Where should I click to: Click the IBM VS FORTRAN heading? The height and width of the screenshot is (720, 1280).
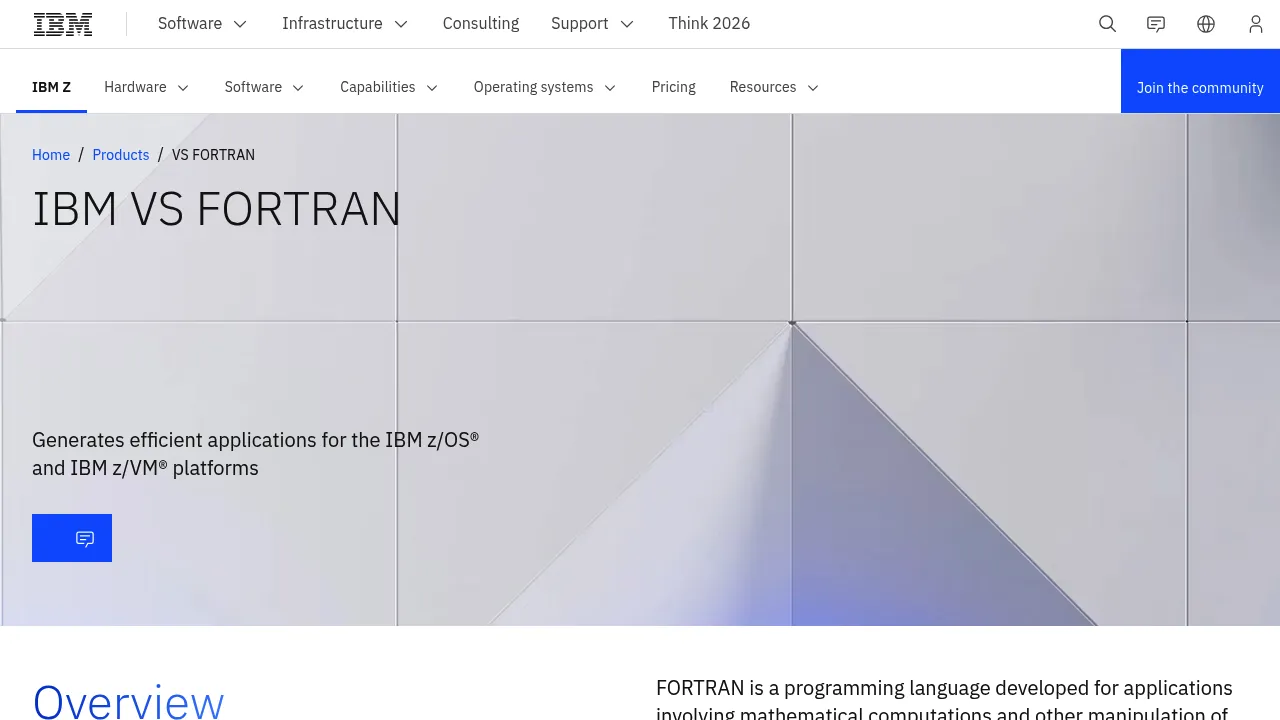pos(217,210)
